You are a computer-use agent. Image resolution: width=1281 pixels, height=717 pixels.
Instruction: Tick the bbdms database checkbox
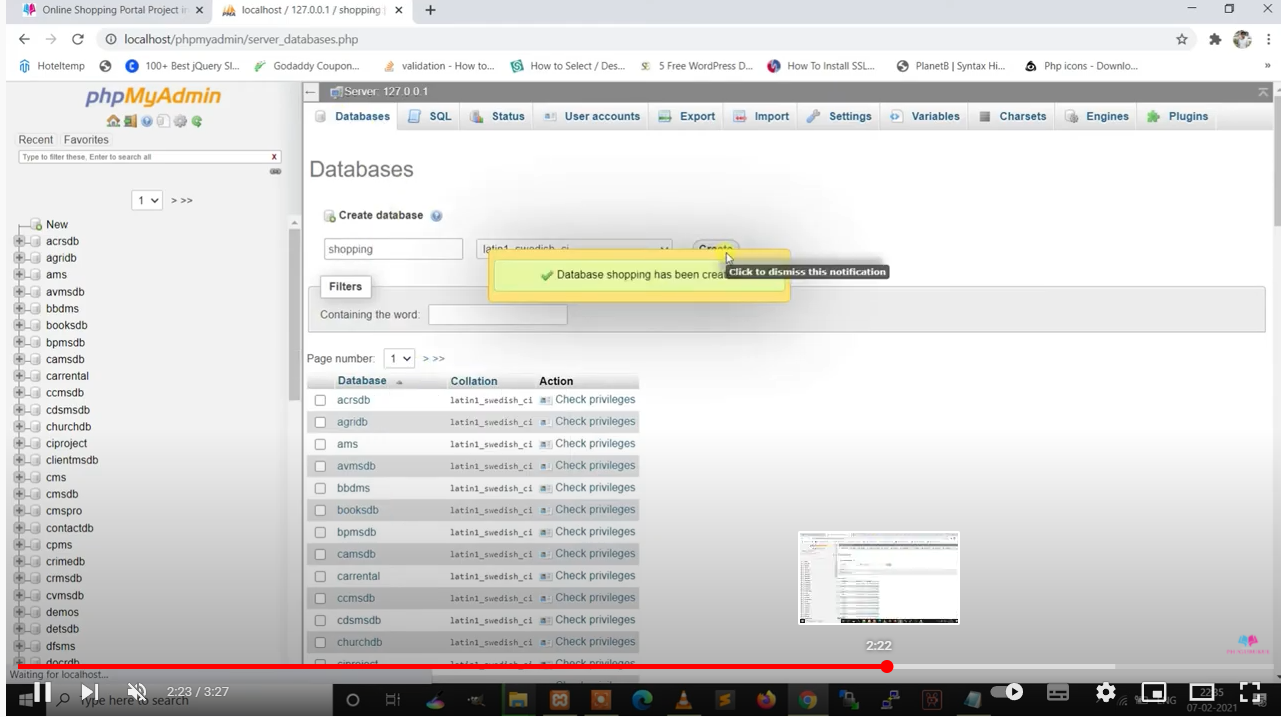[320, 488]
